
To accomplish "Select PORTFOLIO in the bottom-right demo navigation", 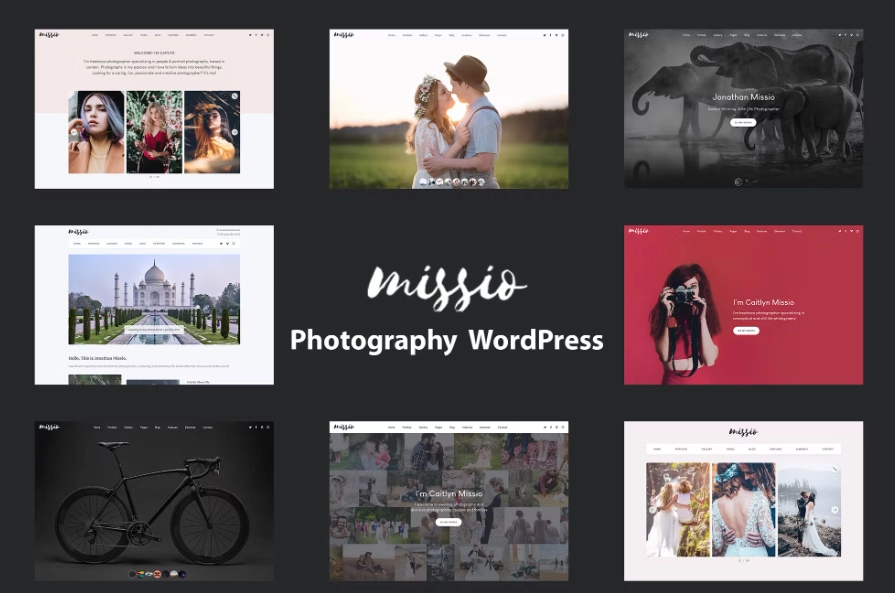I will click(679, 448).
